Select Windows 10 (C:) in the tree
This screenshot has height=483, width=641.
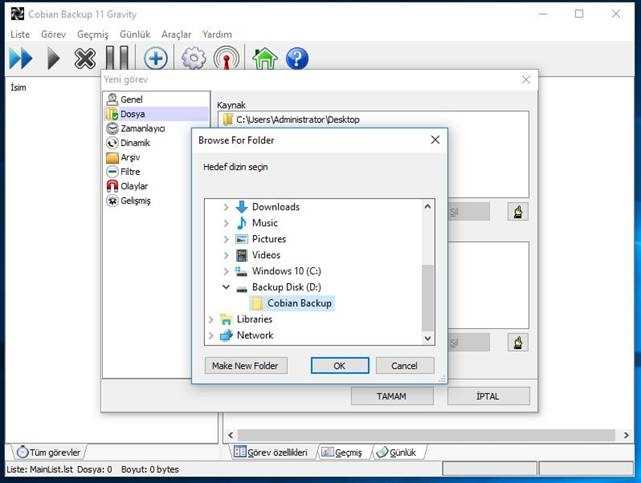coord(286,271)
